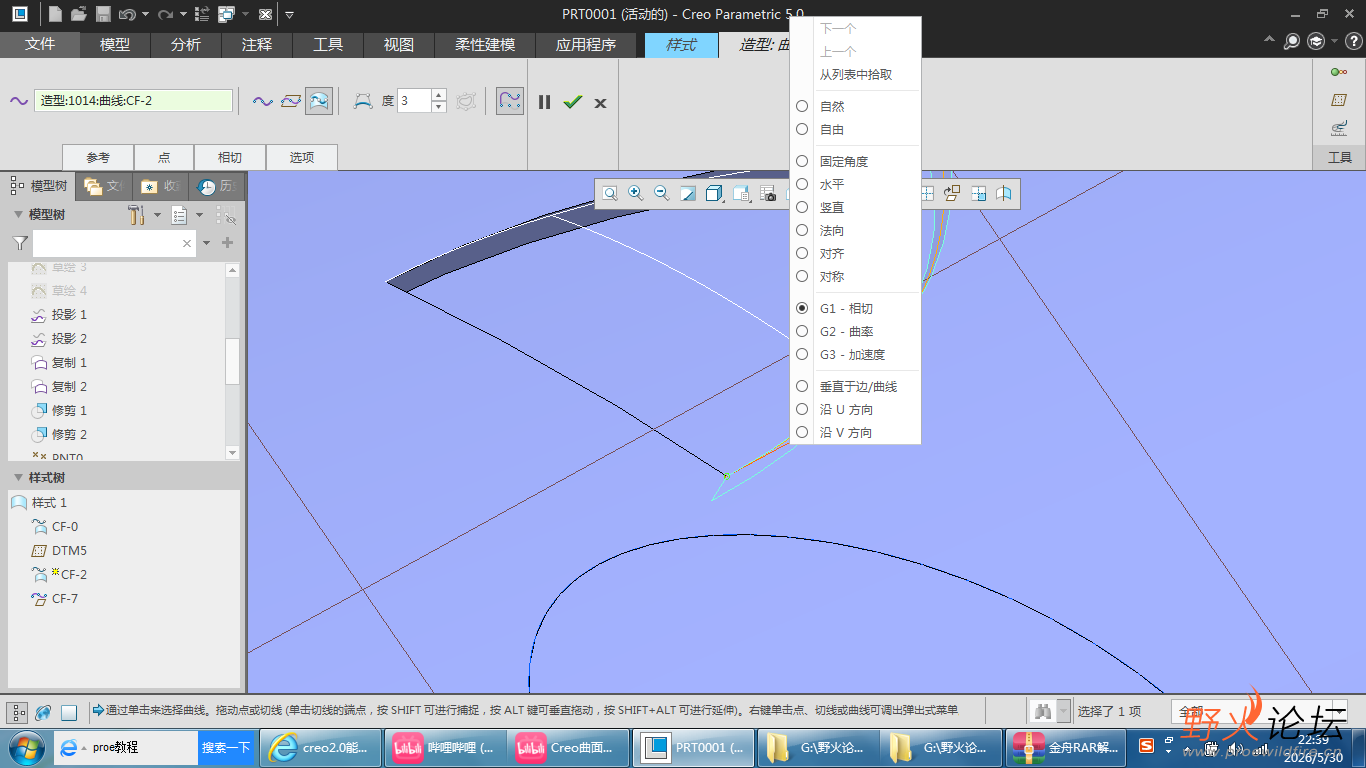Click 从列表中拾取 in context menu
The image size is (1366, 768).
pos(856,74)
